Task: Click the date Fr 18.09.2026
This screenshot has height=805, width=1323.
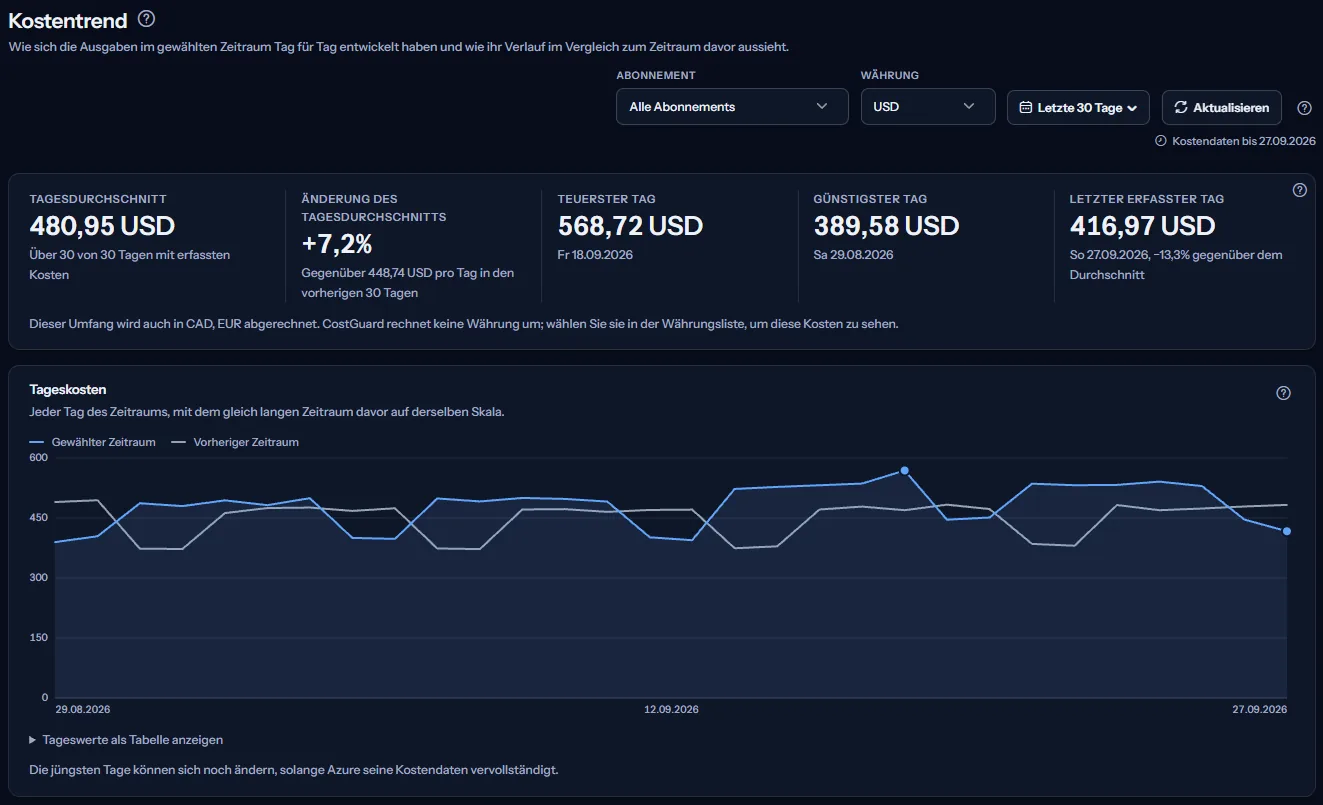Action: [595, 255]
